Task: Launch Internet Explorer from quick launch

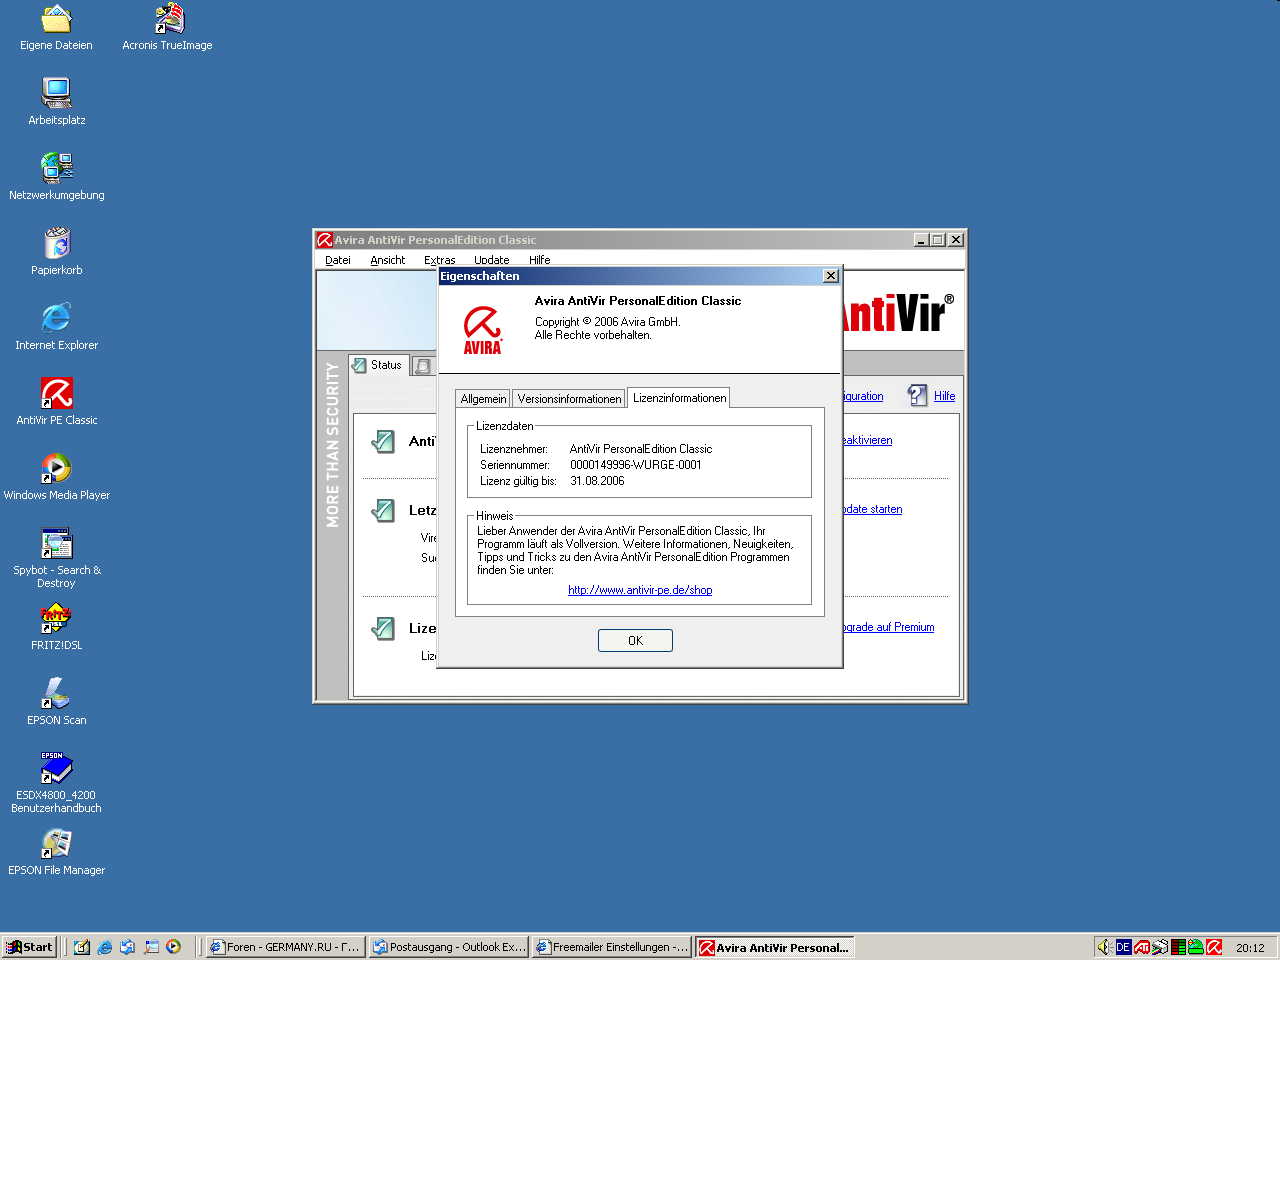Action: 105,947
